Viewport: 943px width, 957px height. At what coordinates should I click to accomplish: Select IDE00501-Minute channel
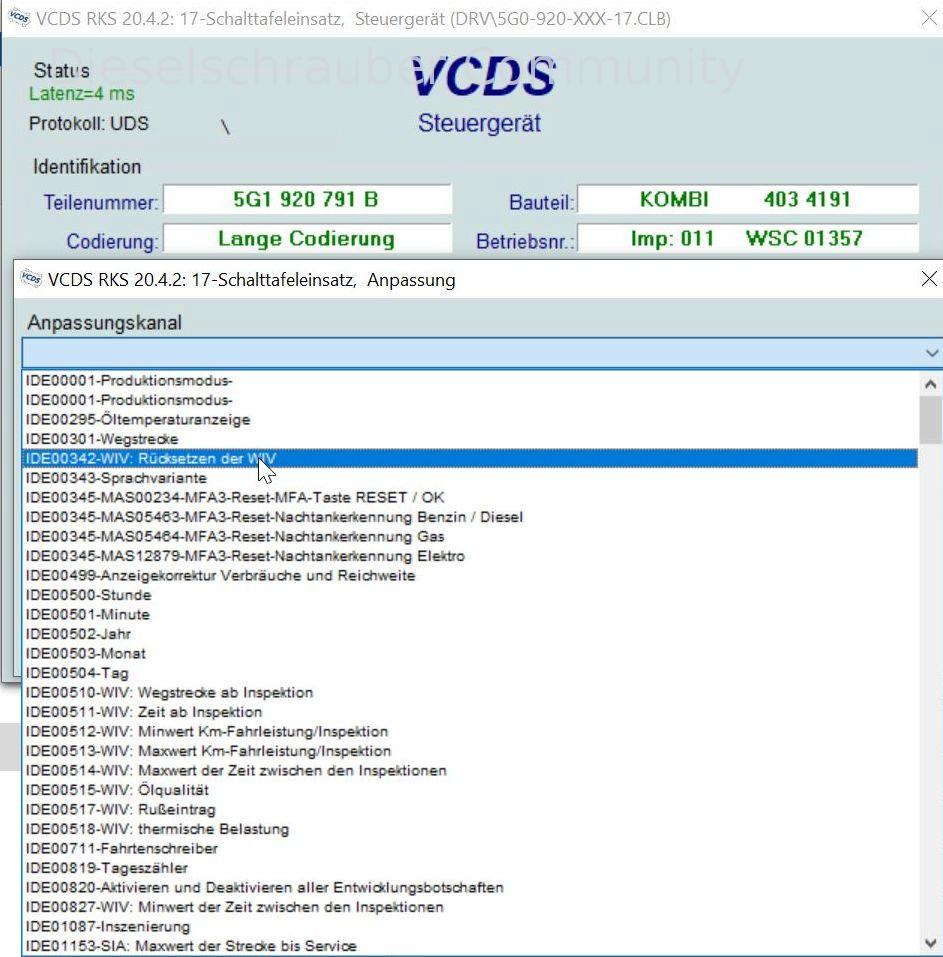click(x=470, y=615)
